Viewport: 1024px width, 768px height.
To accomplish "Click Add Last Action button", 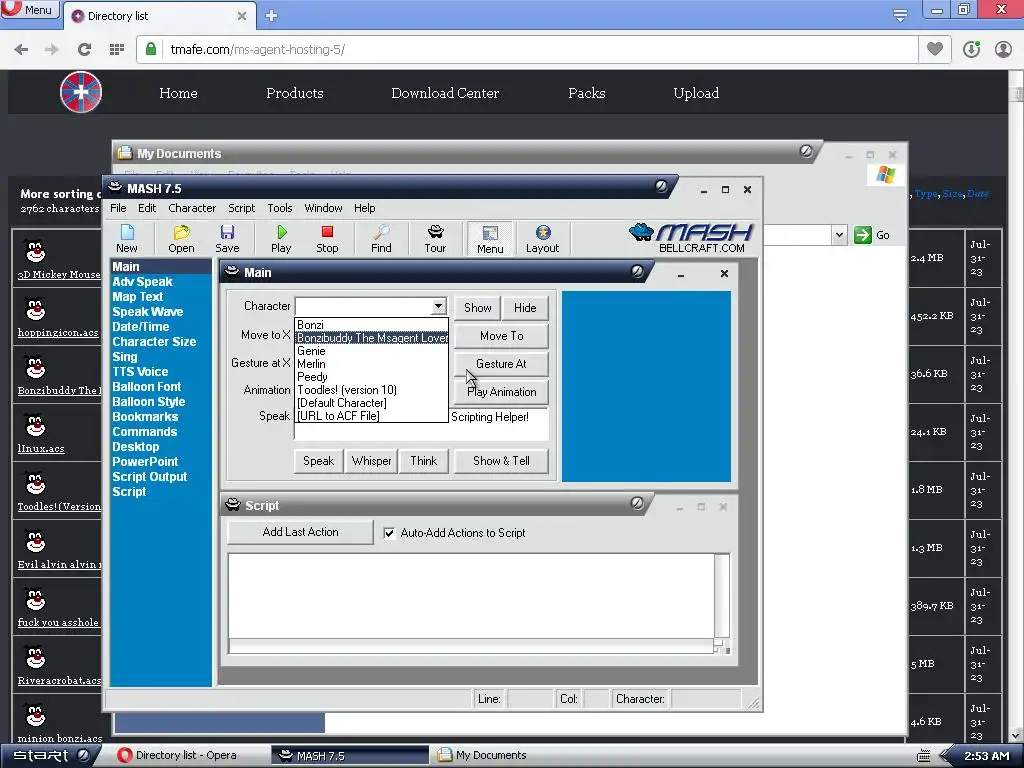I will (x=300, y=532).
